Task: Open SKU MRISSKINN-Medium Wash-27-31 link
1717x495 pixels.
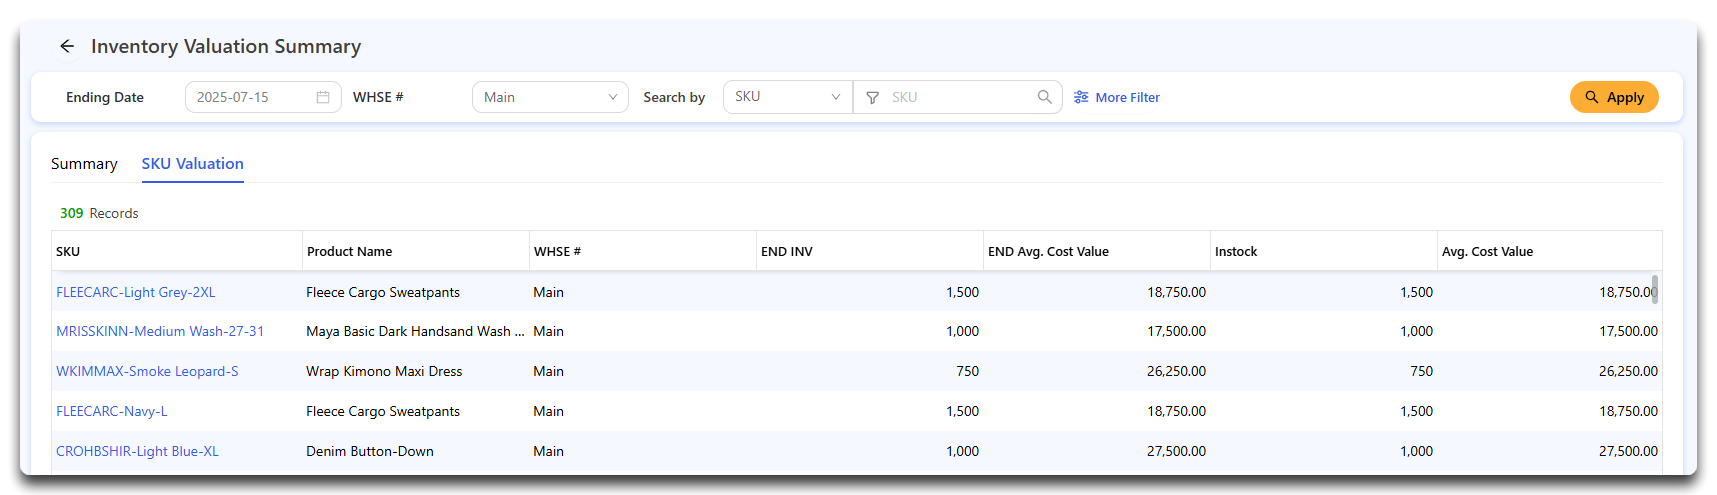Action: [160, 331]
